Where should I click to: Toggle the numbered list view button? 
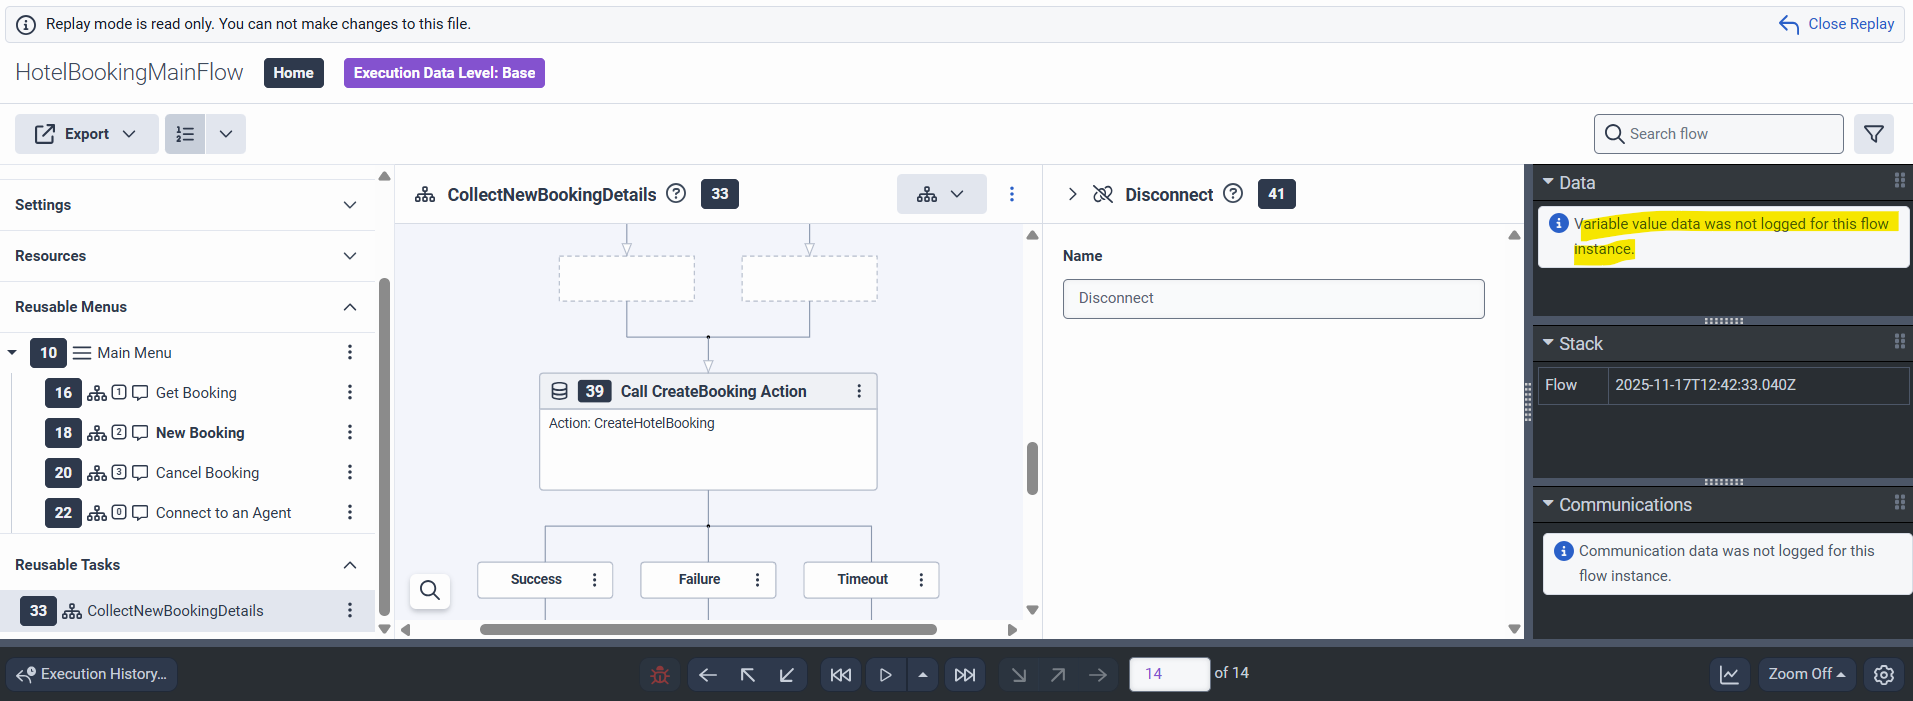pos(185,134)
